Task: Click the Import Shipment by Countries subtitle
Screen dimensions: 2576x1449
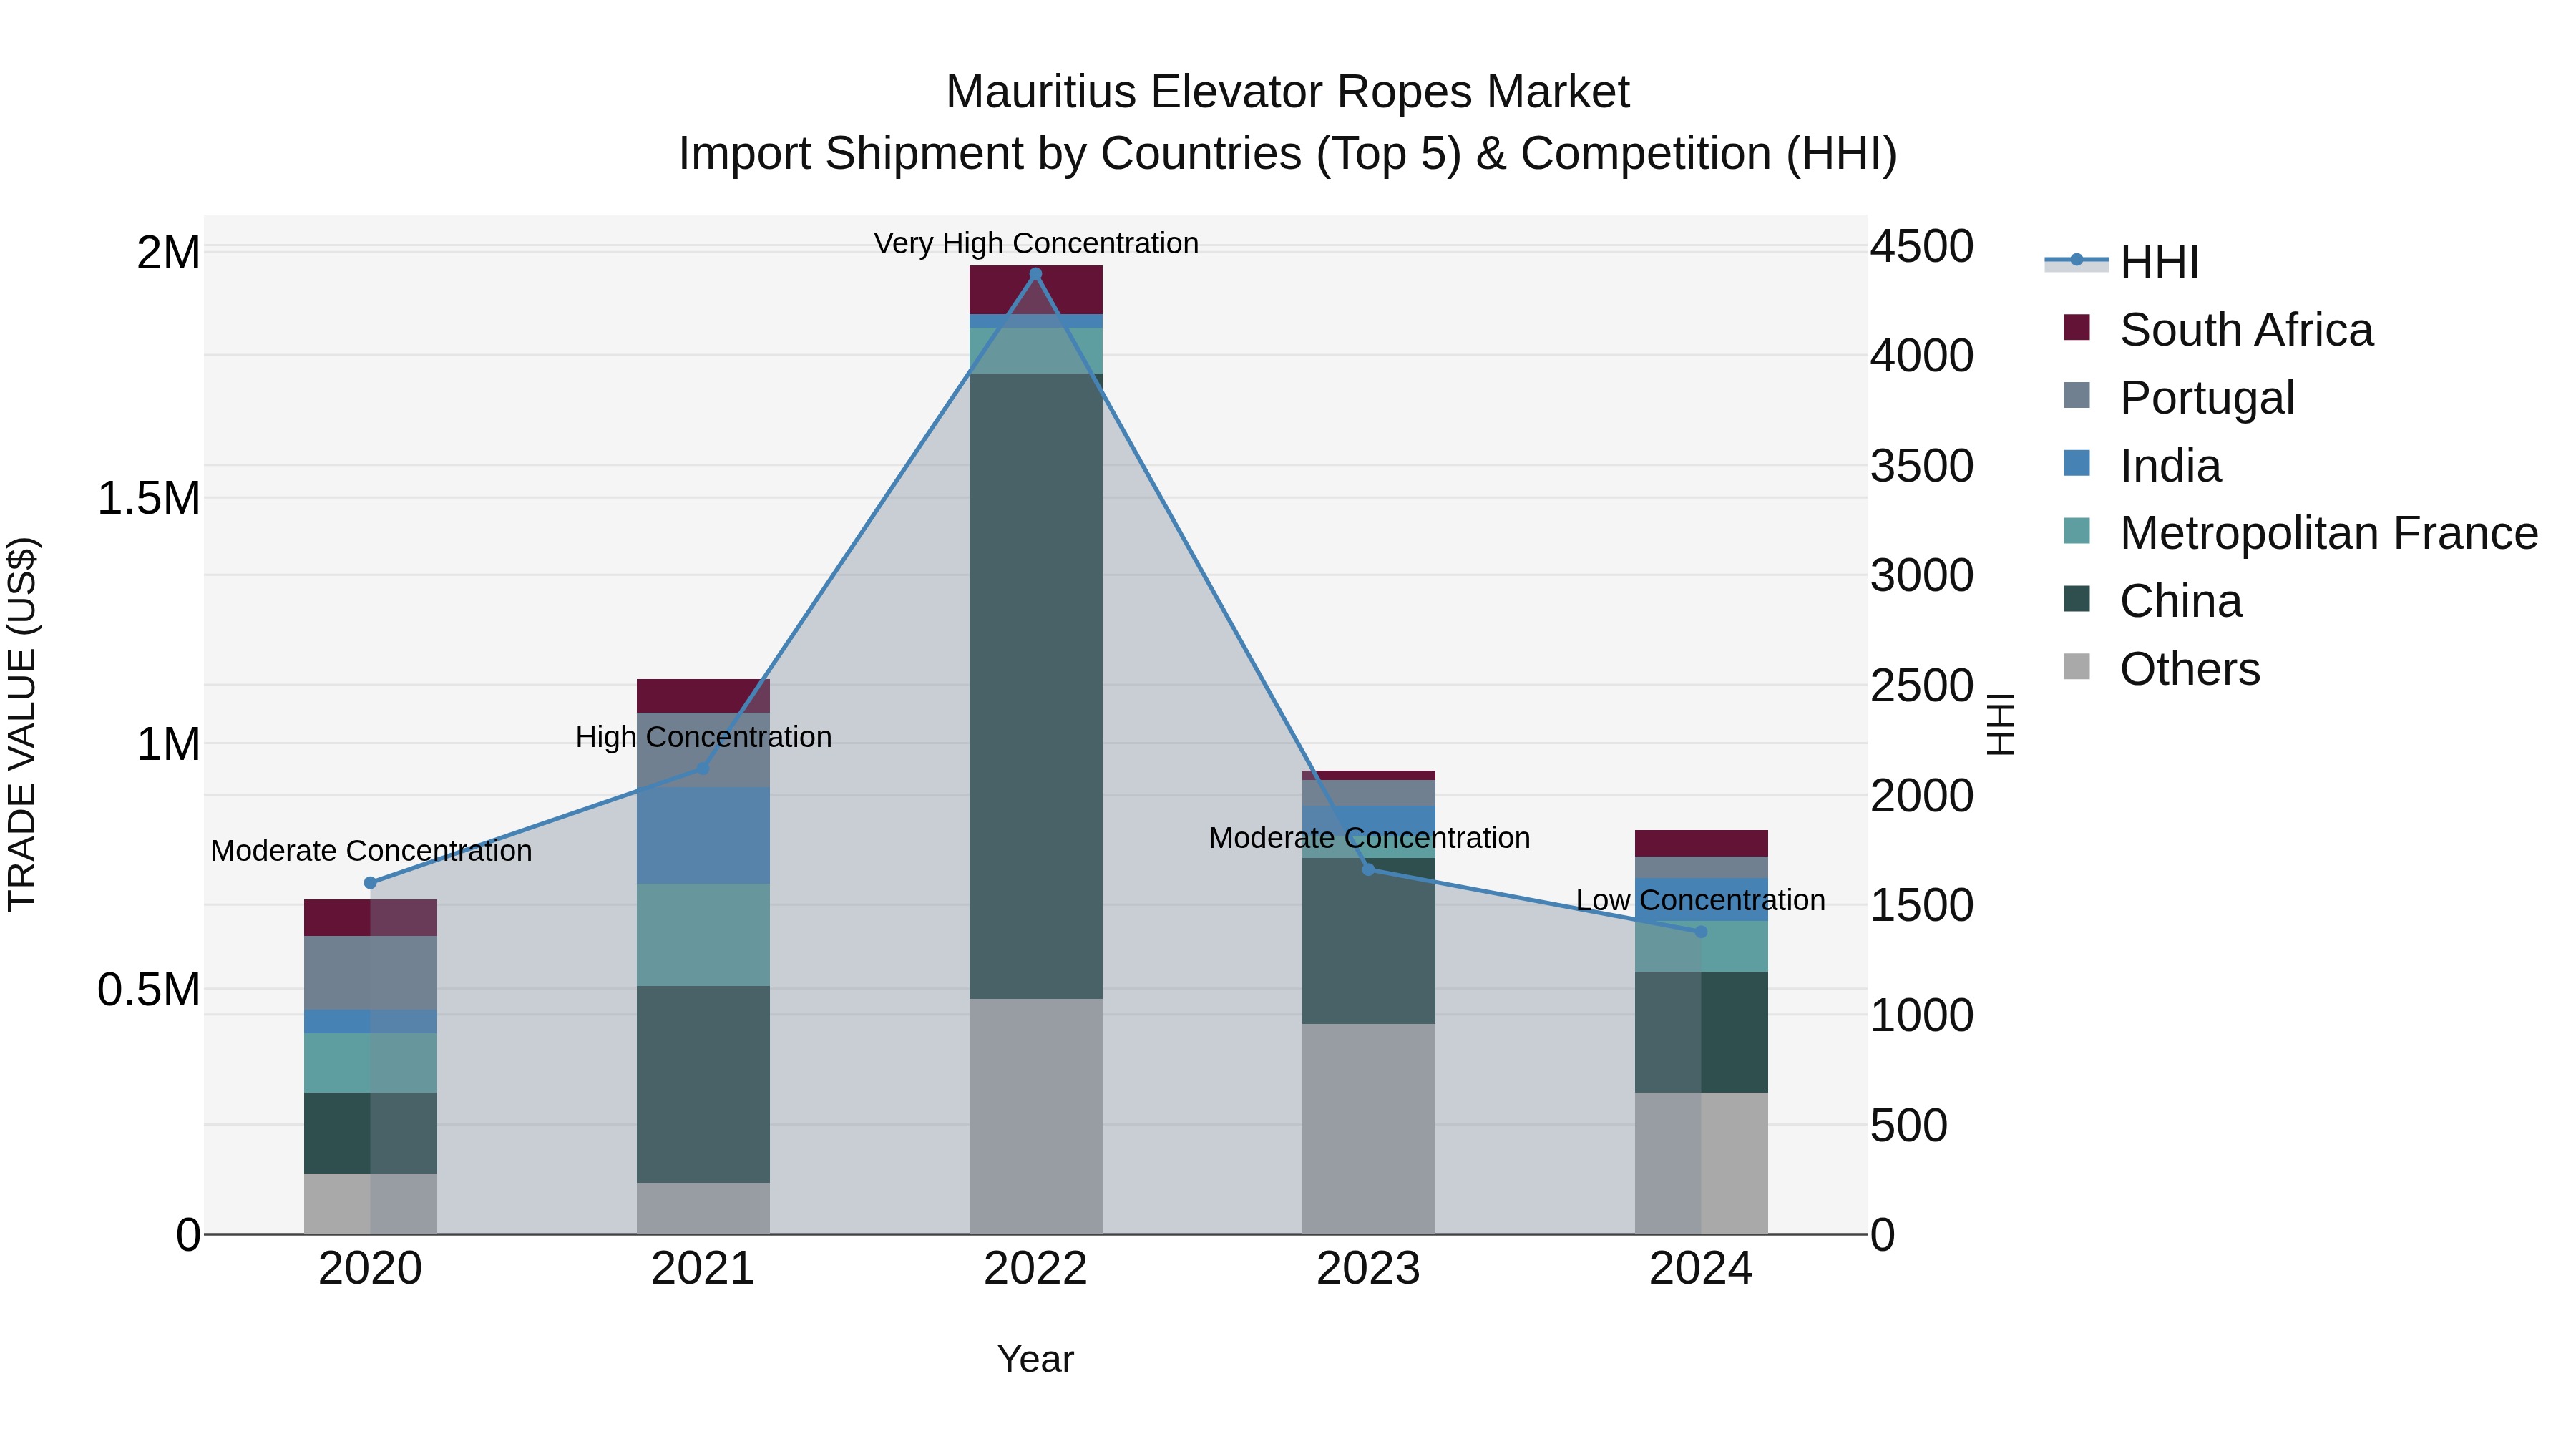Action: tap(1288, 154)
